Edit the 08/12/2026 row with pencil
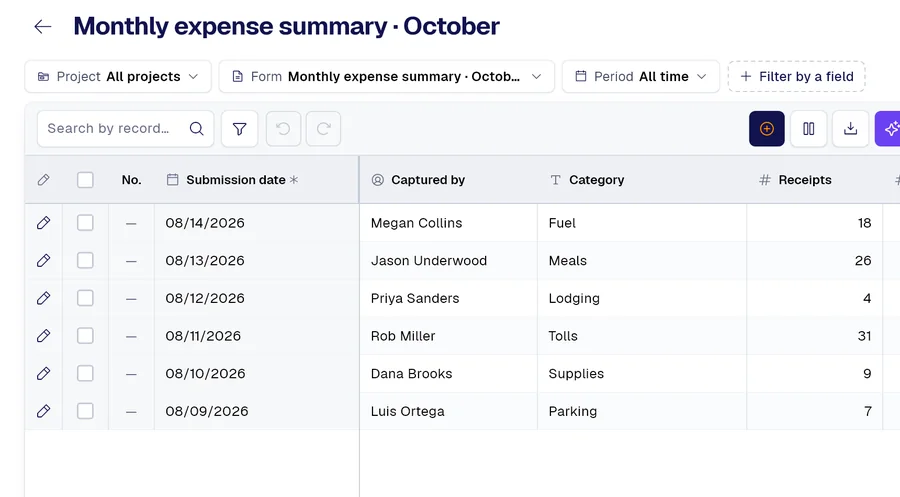 [44, 298]
